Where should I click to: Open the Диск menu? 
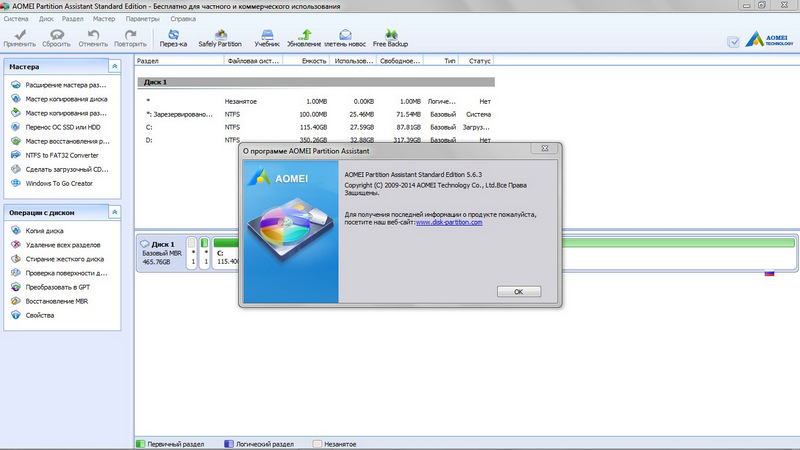(46, 19)
